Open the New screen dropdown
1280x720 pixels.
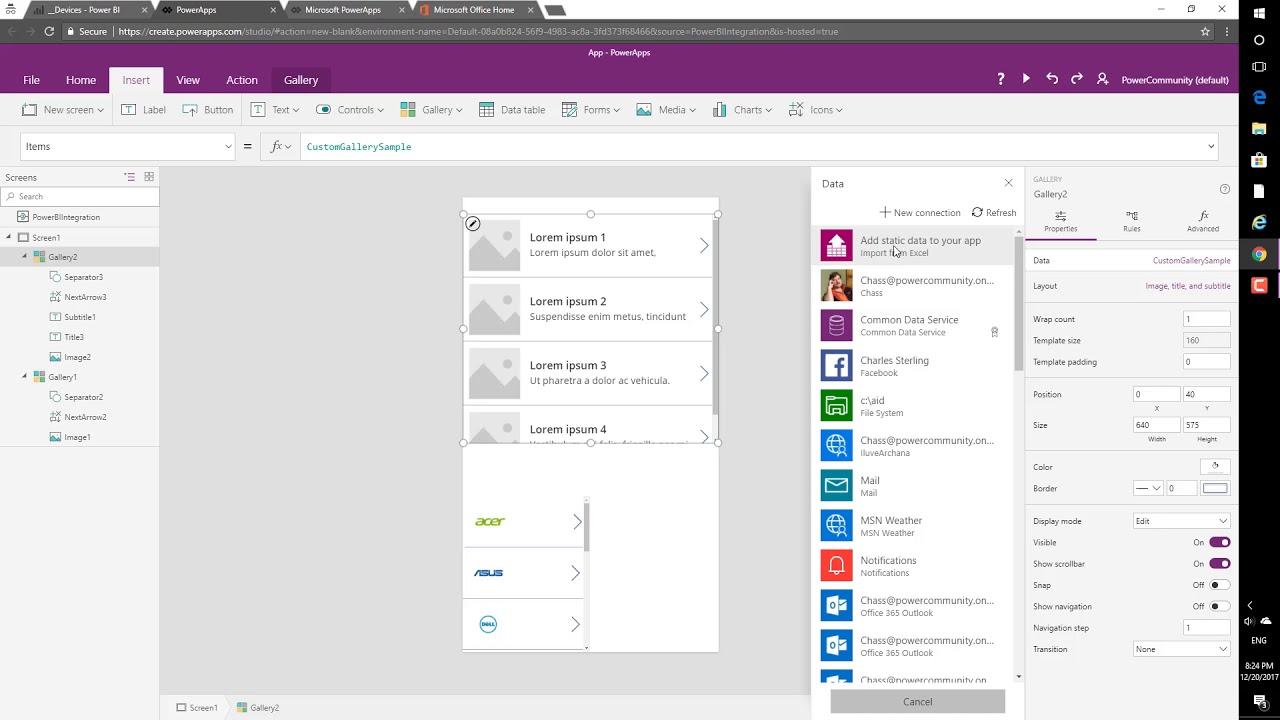point(63,110)
